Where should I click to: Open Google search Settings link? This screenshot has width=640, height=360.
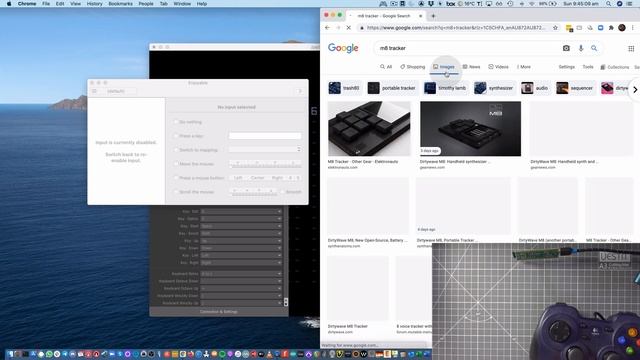point(567,67)
